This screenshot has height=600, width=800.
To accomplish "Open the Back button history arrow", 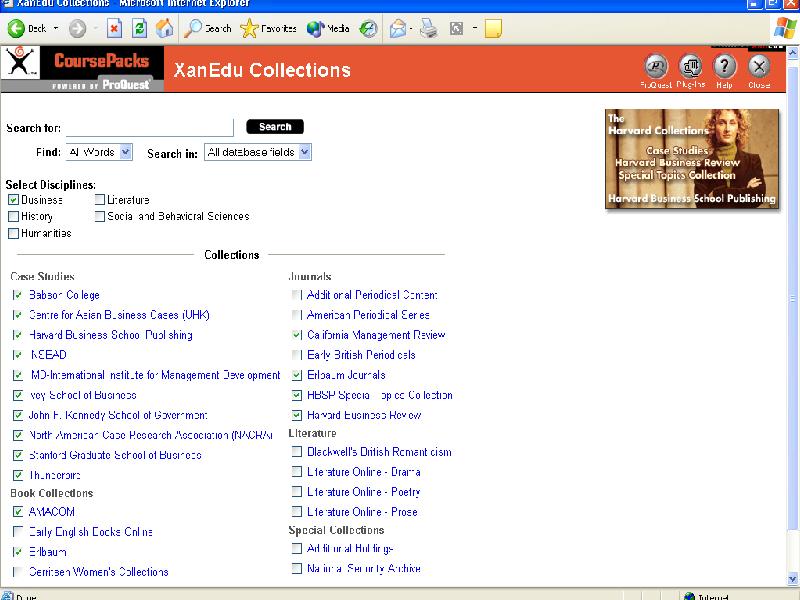I will (x=56, y=29).
